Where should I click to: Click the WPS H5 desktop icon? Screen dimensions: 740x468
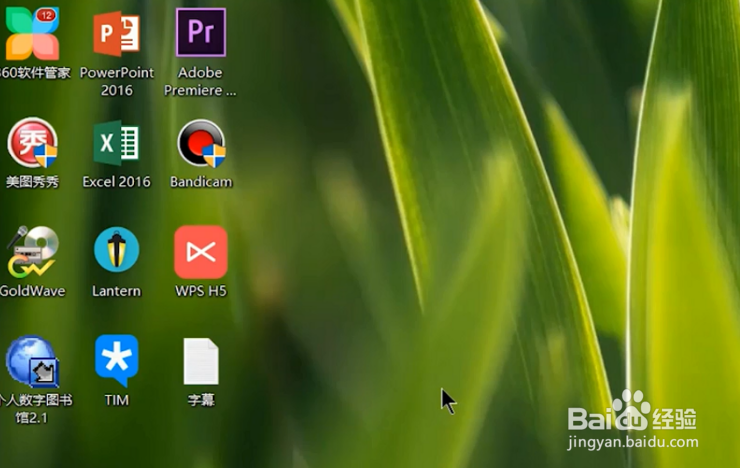[201, 252]
